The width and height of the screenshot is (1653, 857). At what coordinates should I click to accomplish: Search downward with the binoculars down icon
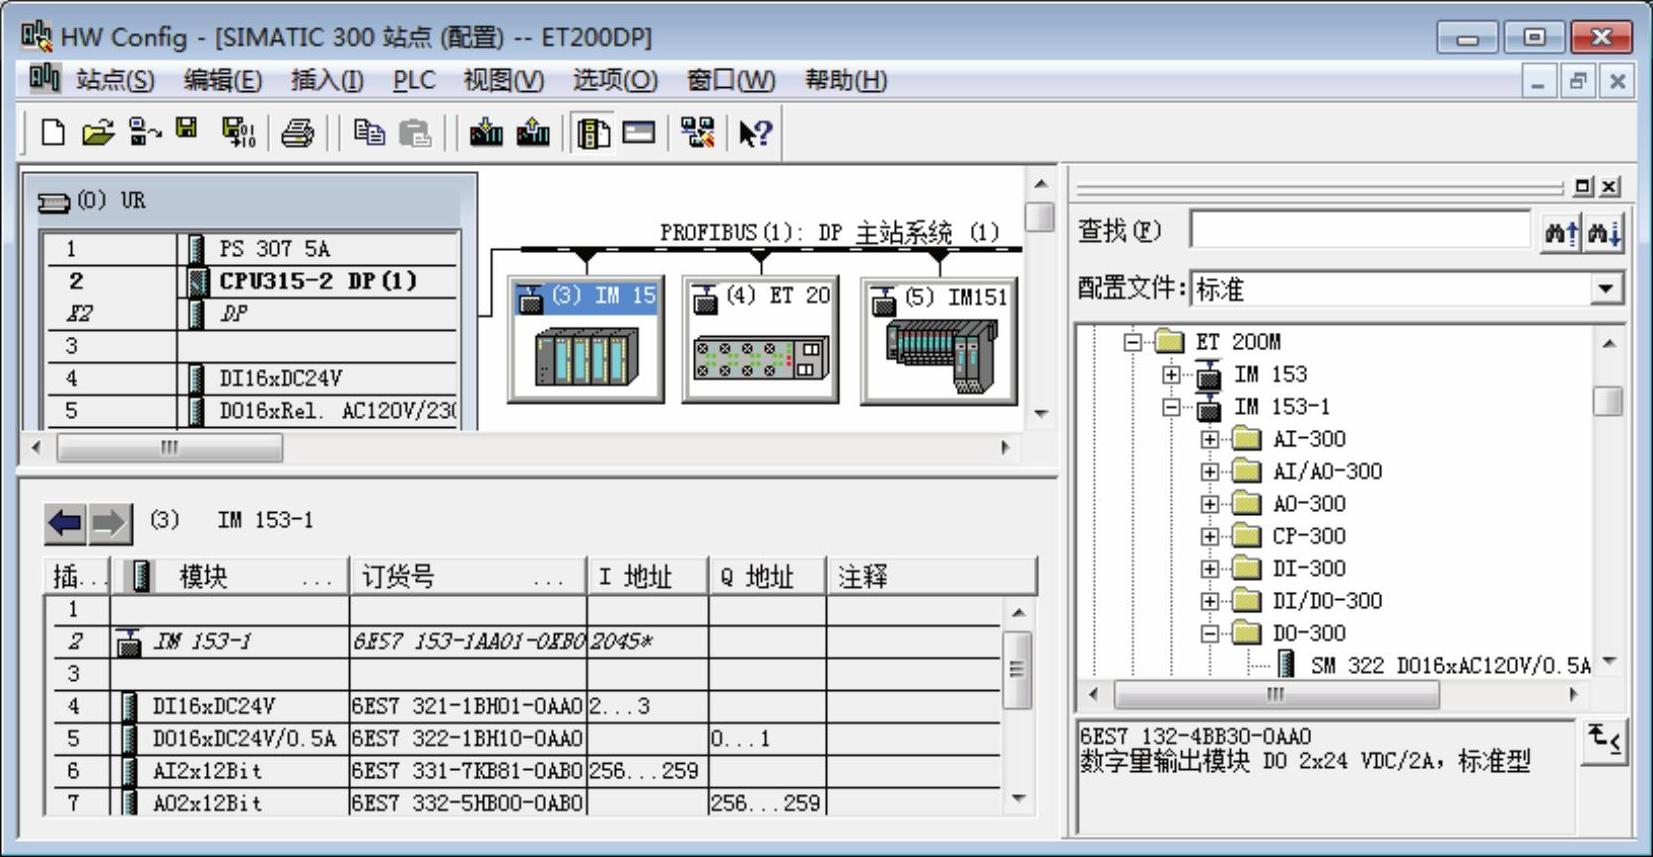(x=1603, y=233)
